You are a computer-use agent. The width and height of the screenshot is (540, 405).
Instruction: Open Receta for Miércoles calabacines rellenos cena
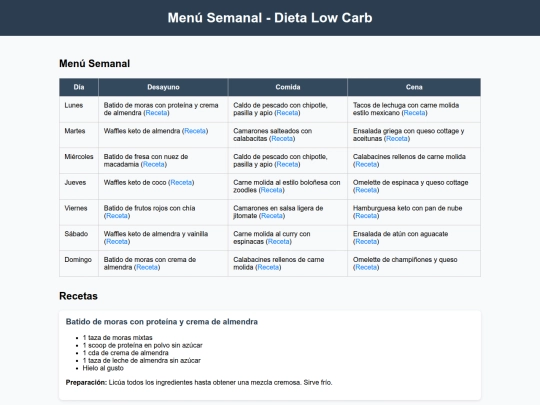click(x=366, y=164)
